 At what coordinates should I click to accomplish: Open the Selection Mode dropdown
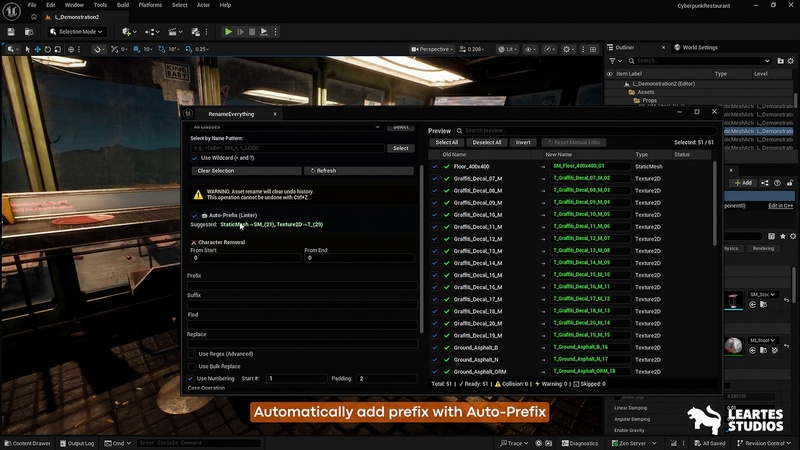[x=76, y=32]
